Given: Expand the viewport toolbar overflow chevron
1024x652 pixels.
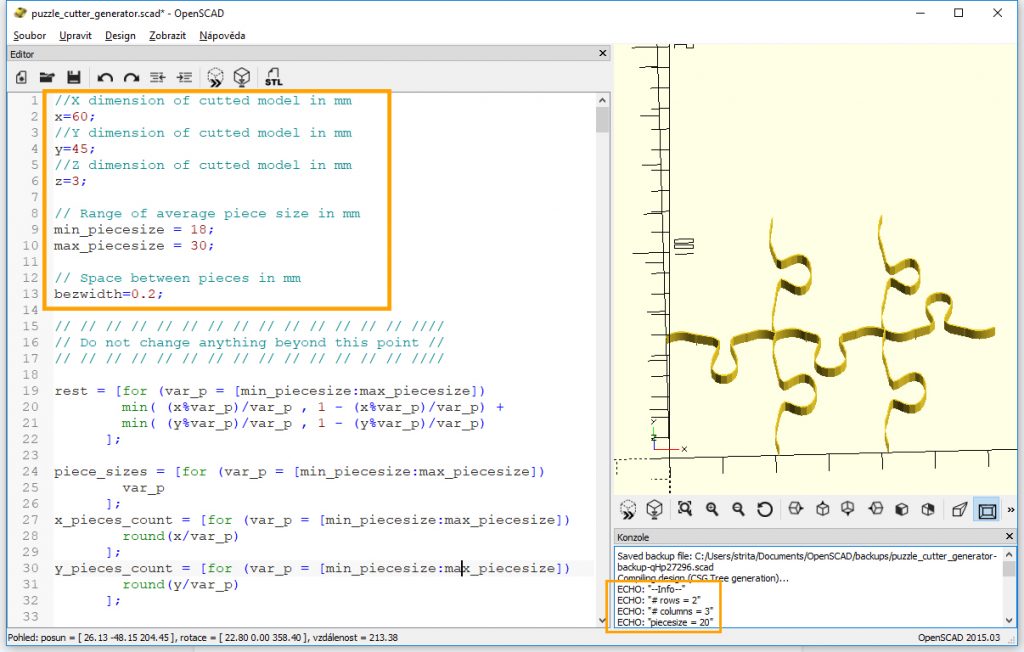Looking at the screenshot, I should [1011, 509].
